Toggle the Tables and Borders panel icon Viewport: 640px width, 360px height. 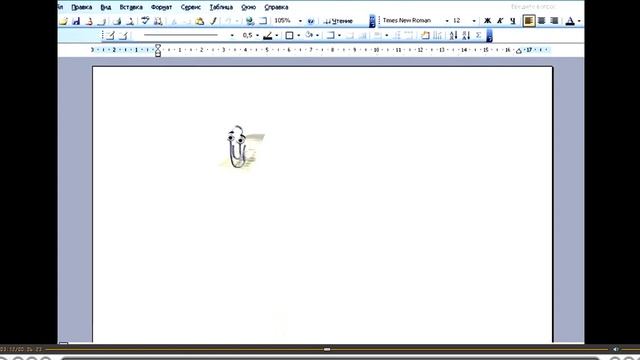click(263, 21)
